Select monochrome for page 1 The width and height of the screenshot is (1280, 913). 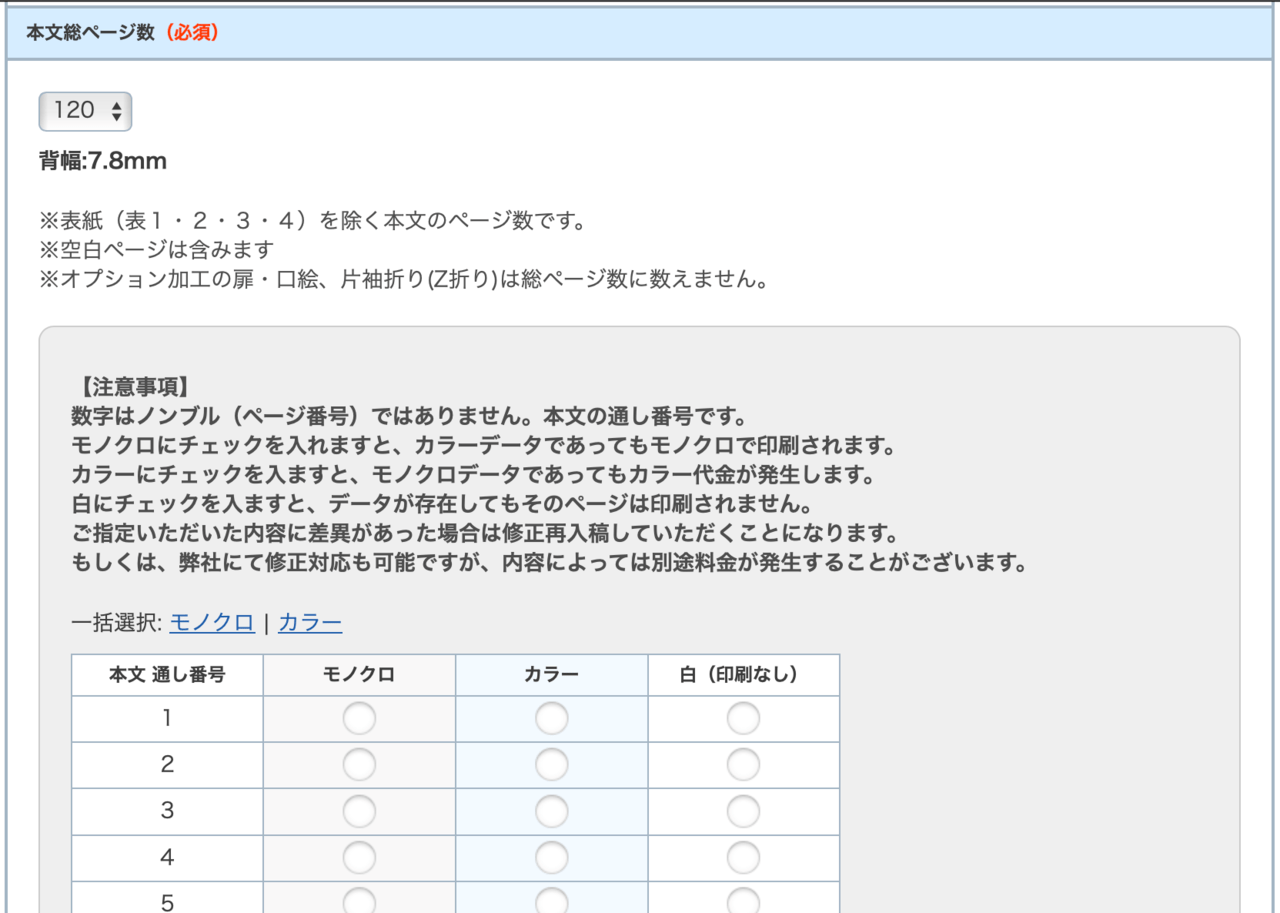tap(359, 717)
